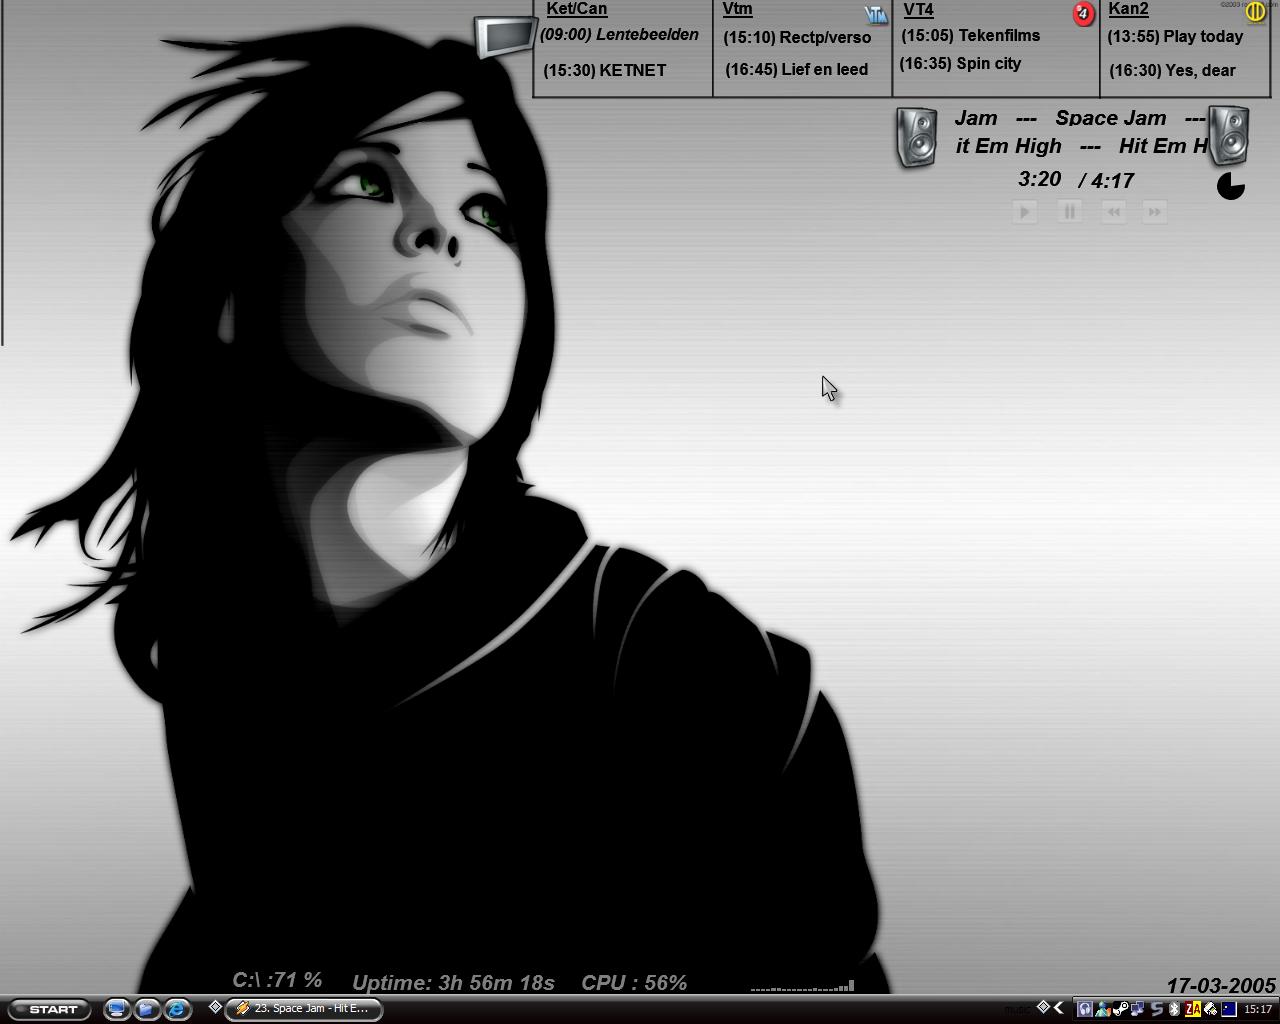Click the 'C:\ :71 %' disk usage readout
The height and width of the screenshot is (1024, 1280).
(277, 980)
